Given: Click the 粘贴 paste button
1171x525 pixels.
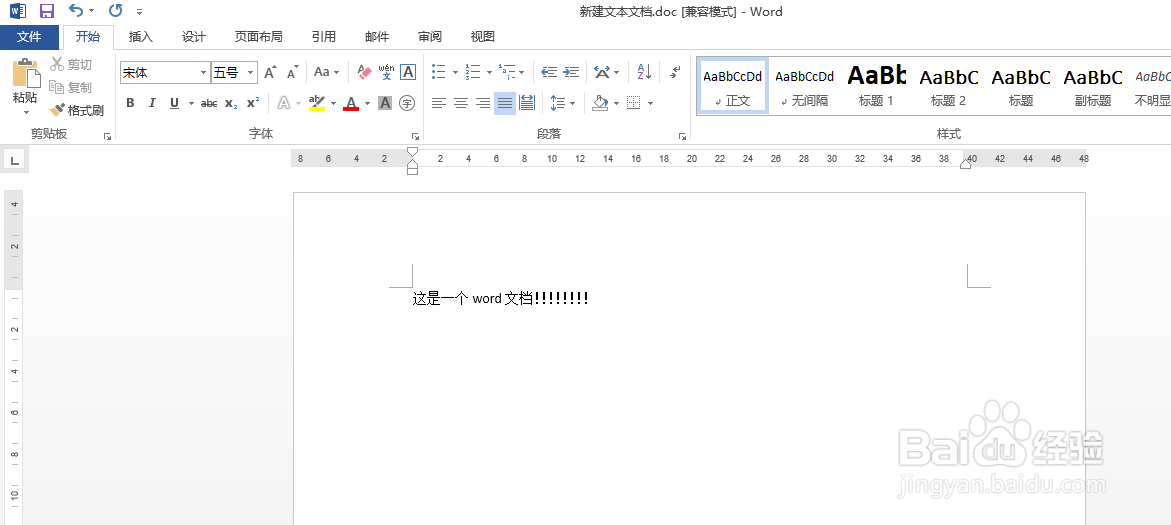Looking at the screenshot, I should pos(25,81).
